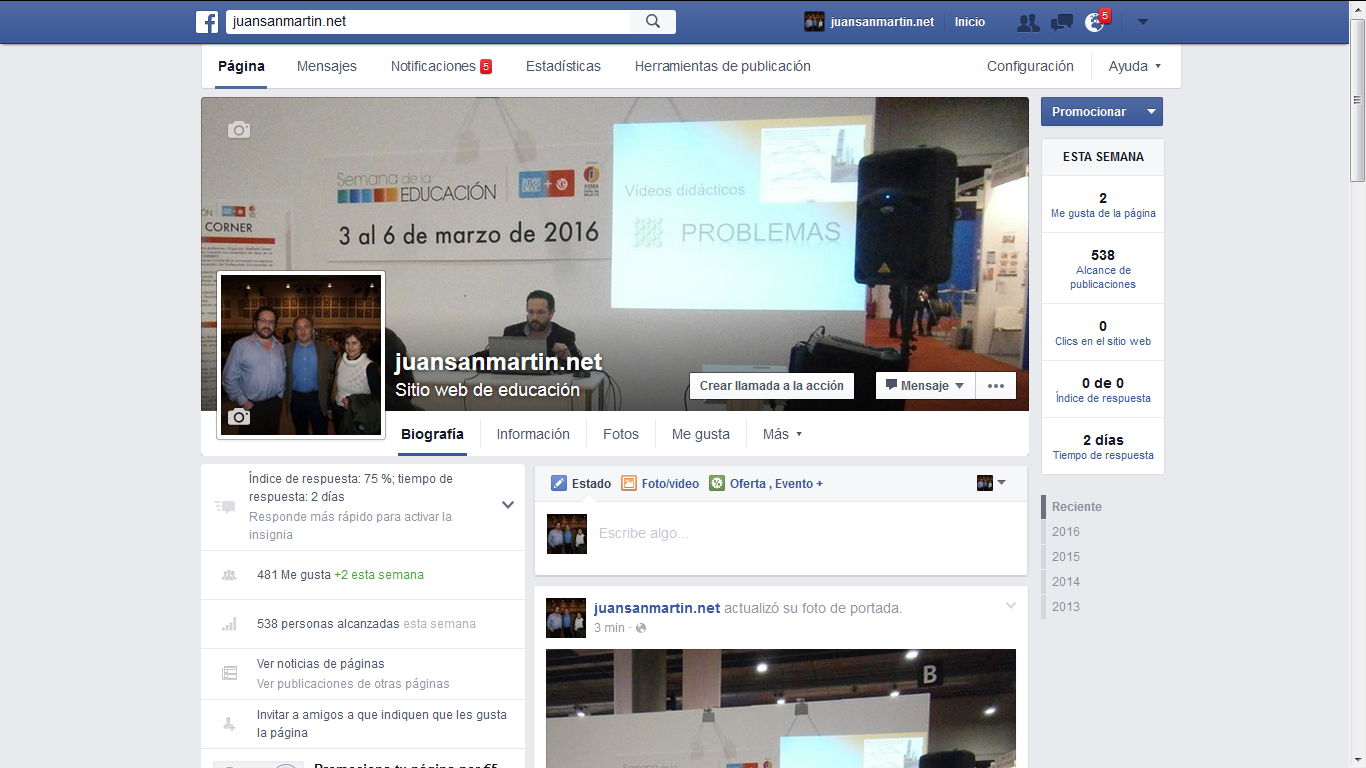Click Índice de respuesta stat in sidebar
1366x768 pixels.
coord(1103,389)
